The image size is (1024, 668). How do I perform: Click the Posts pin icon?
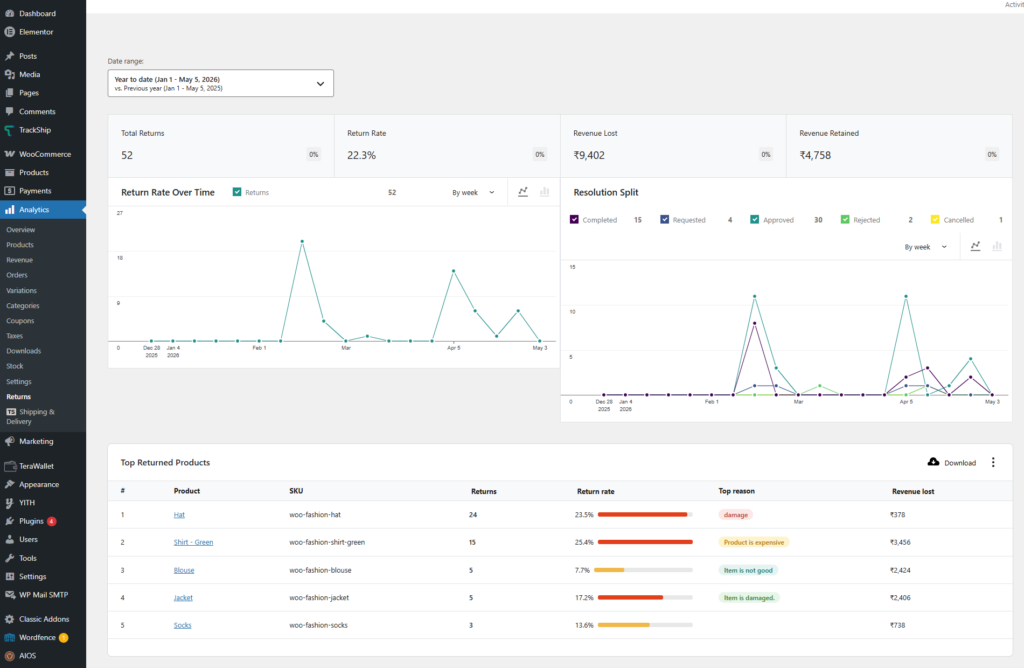[10, 56]
